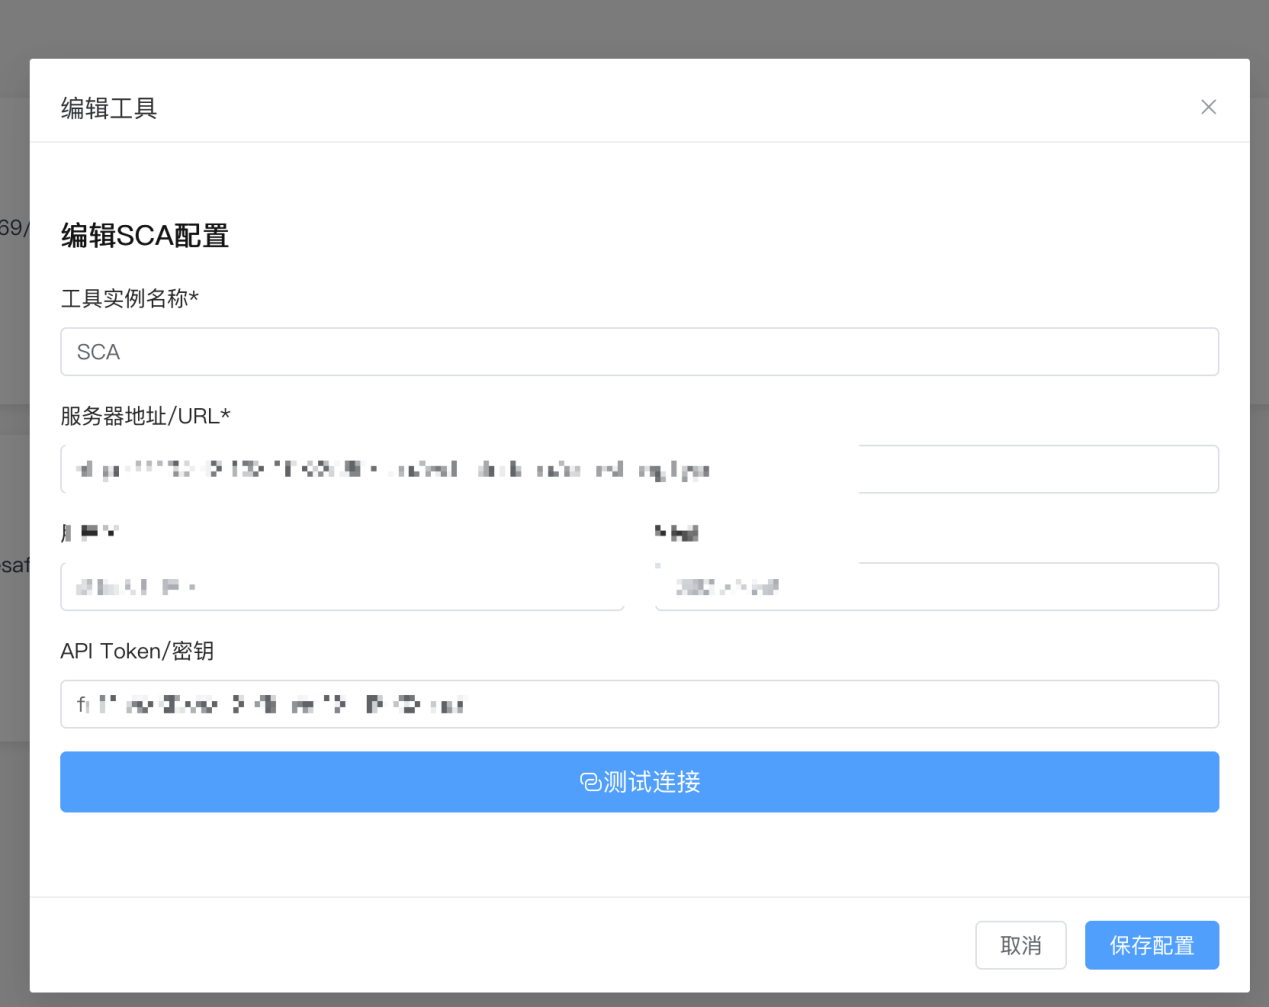Save using the 保存配置 button
This screenshot has height=1007, width=1269.
(x=1152, y=945)
